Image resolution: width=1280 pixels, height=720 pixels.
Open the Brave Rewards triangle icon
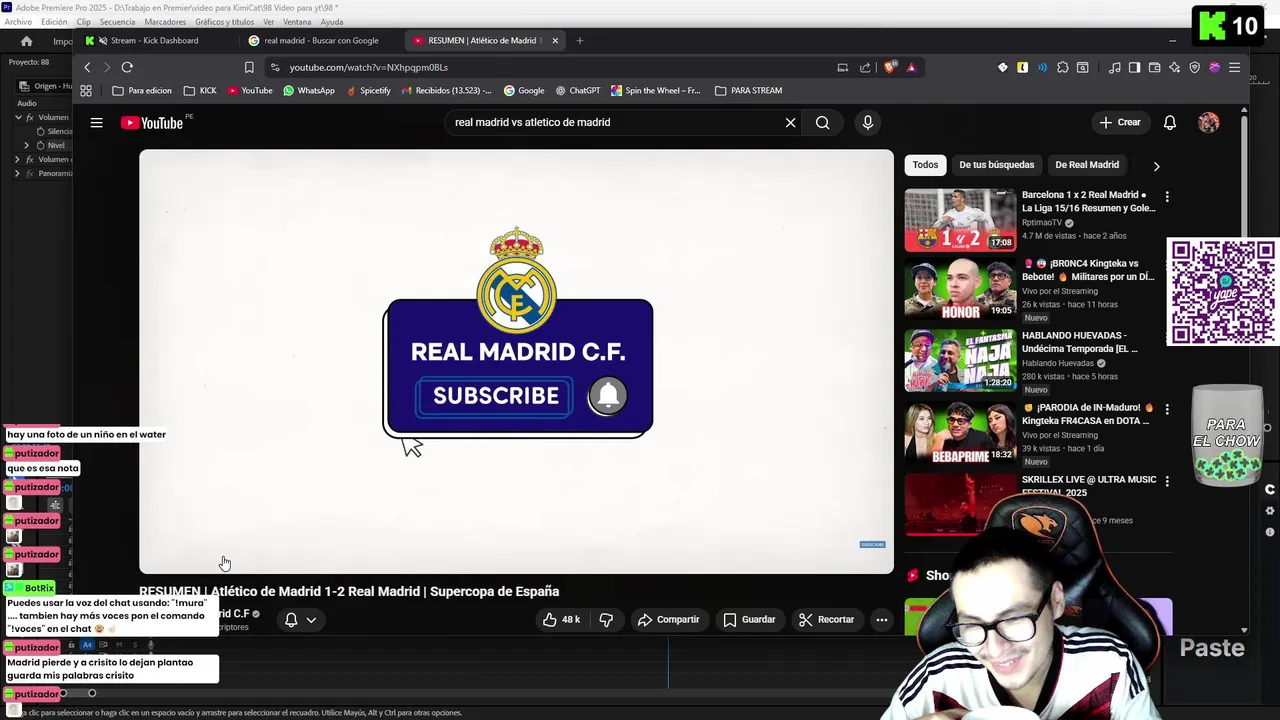[911, 67]
